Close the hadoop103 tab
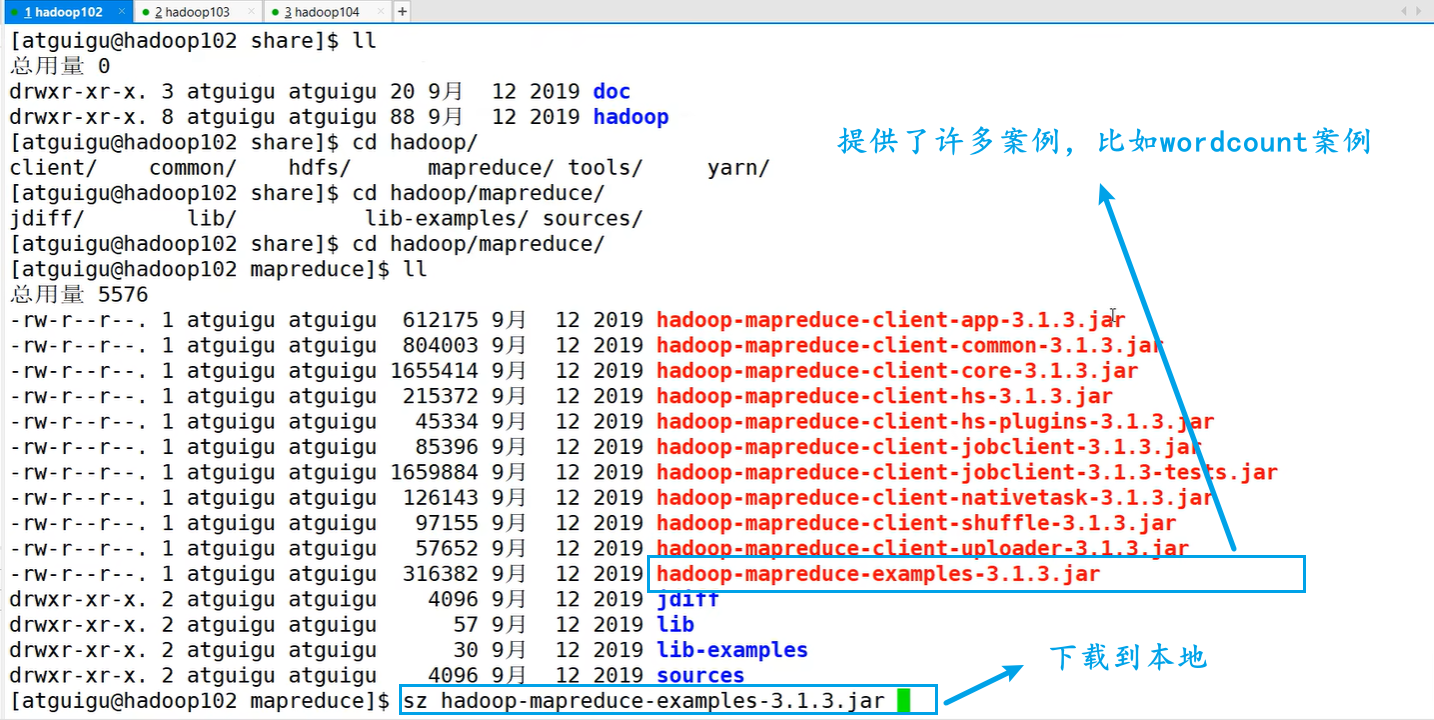Image resolution: width=1434 pixels, height=720 pixels. (251, 12)
